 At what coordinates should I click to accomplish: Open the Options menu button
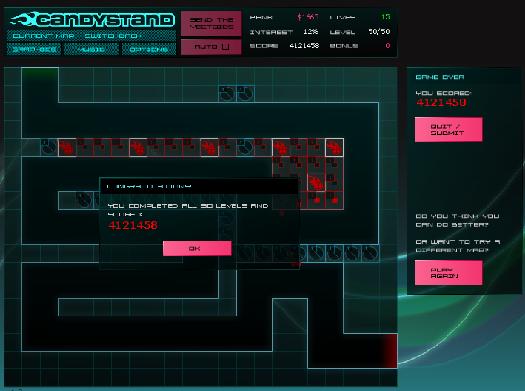[149, 50]
